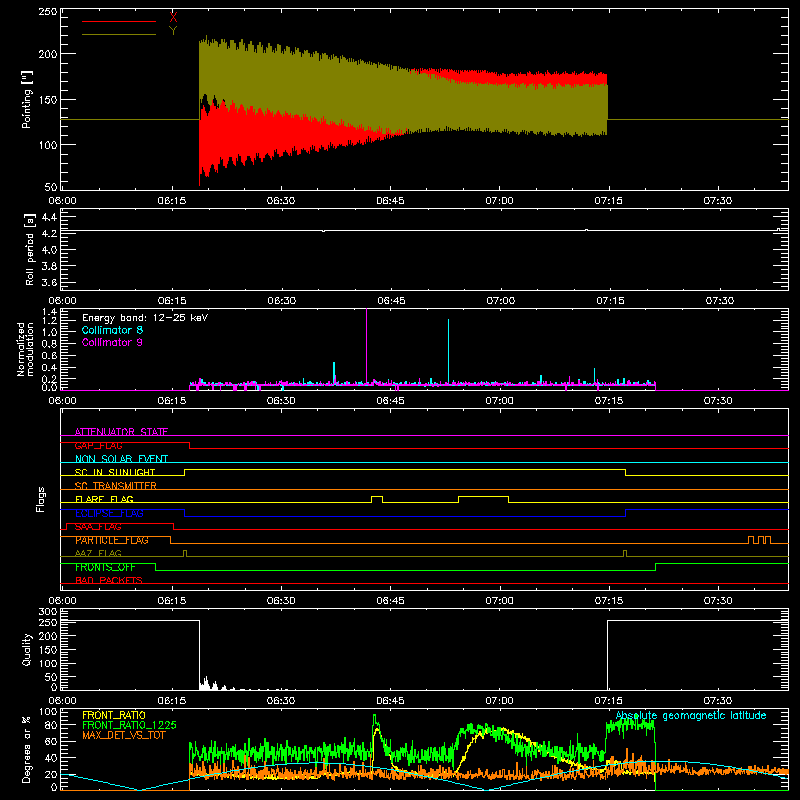Click the long FLARE_FLAG pulse before 07:00

pyautogui.click(x=484, y=499)
